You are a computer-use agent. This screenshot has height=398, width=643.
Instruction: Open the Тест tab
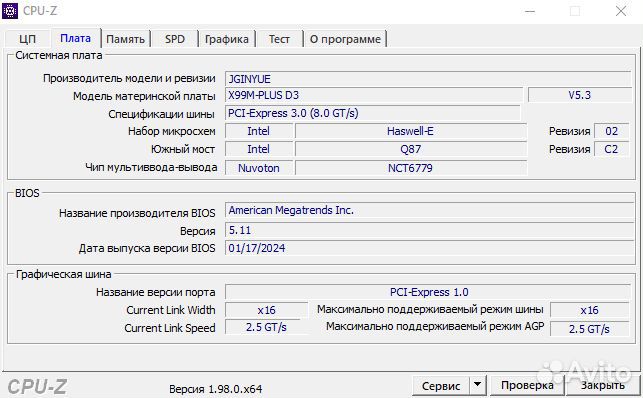[279, 39]
